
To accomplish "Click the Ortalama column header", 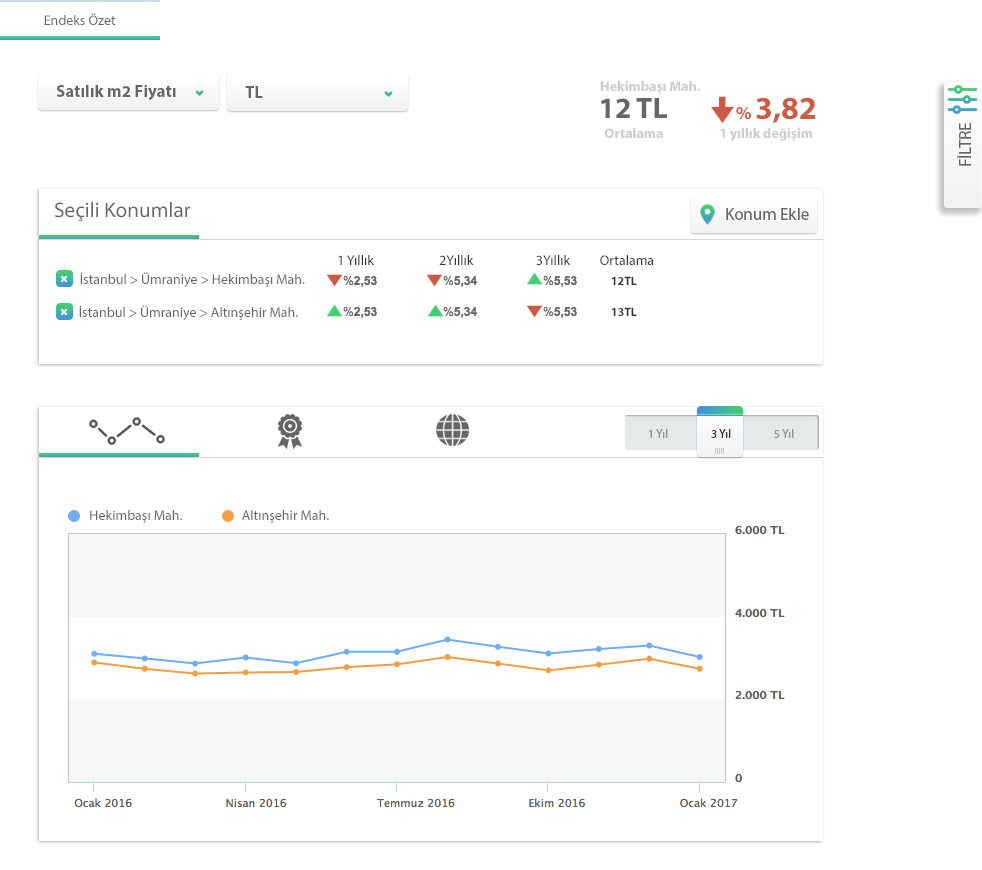I will 626,261.
